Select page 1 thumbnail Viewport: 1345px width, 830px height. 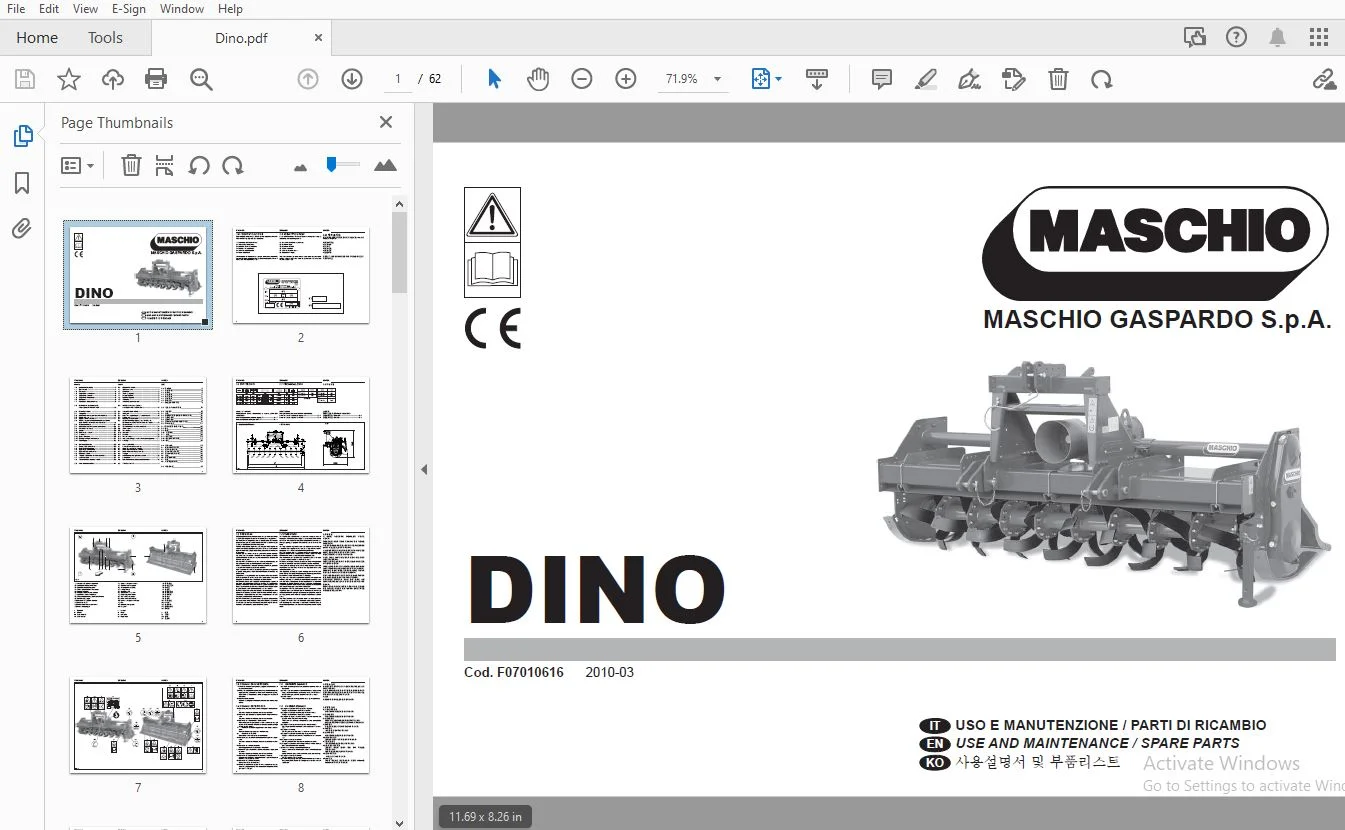coord(138,274)
